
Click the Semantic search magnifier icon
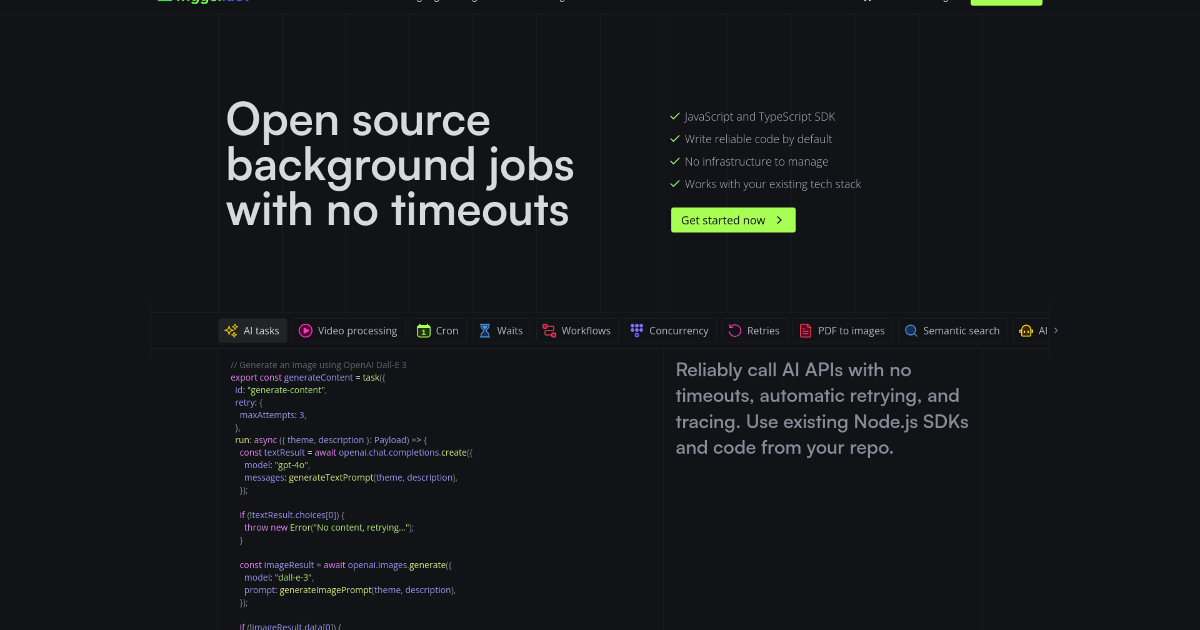[x=911, y=330]
